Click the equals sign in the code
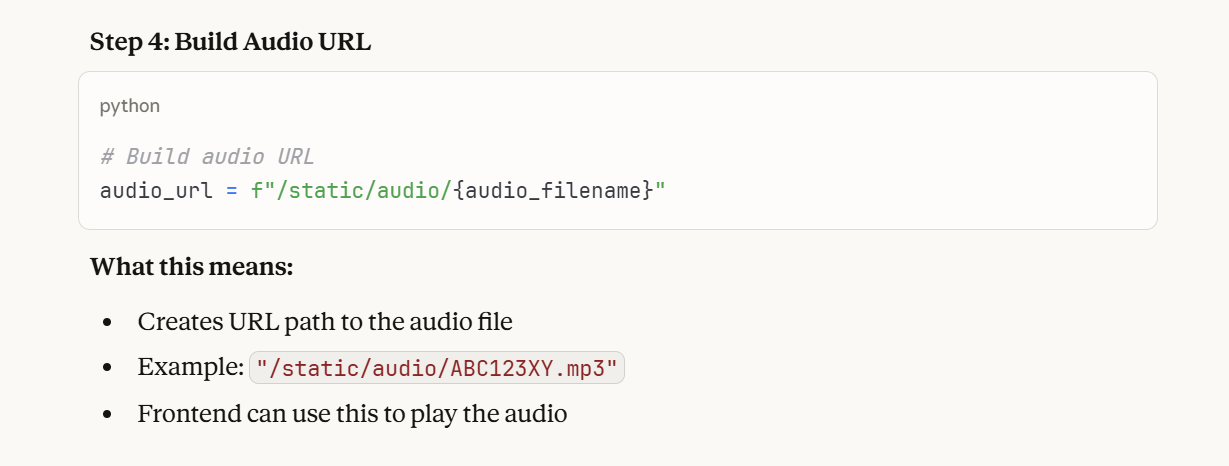 point(231,189)
